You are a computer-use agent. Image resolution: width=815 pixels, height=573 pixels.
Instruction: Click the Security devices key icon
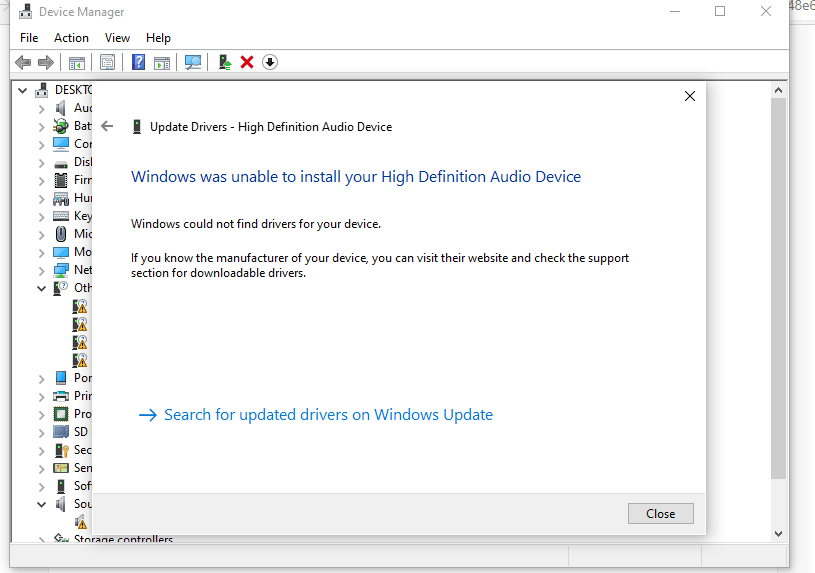click(x=61, y=450)
